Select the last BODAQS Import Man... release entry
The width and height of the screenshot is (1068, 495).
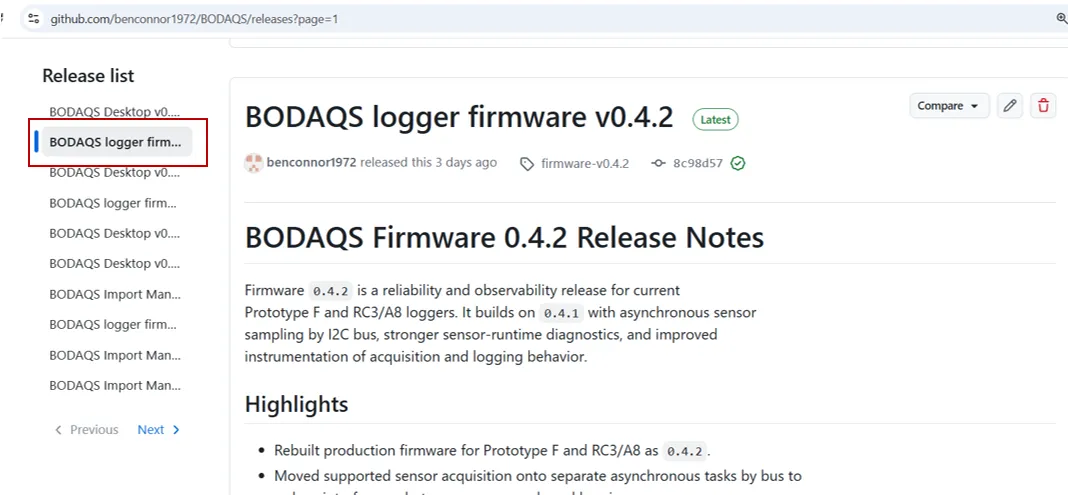point(114,385)
